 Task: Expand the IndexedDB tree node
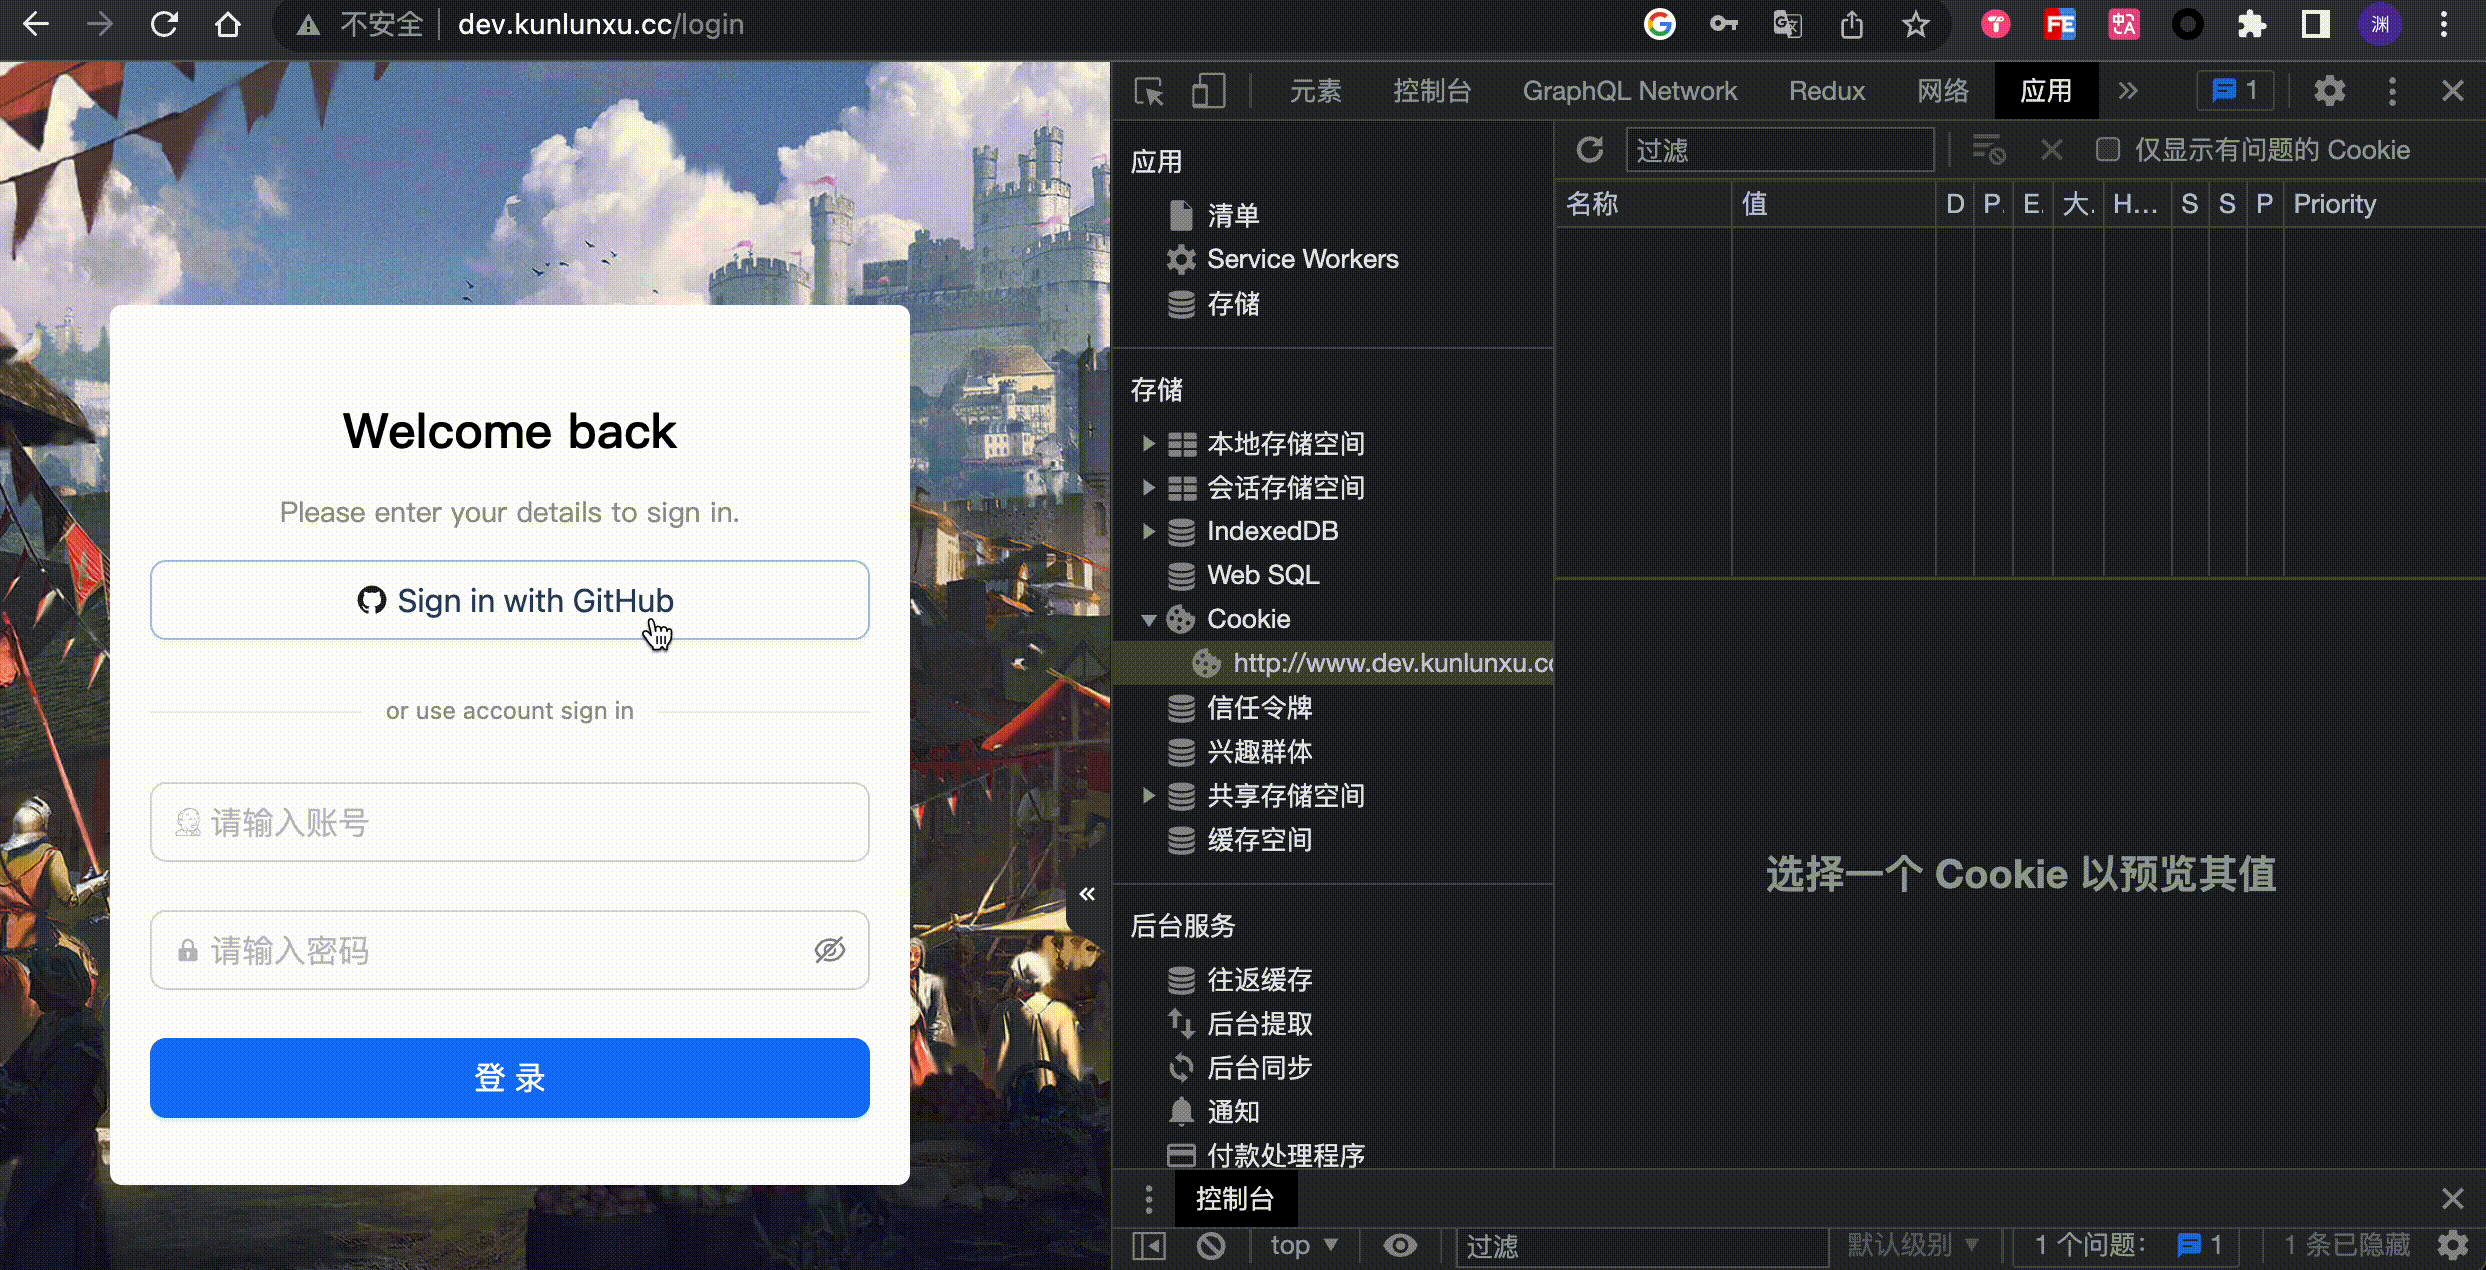click(x=1149, y=531)
